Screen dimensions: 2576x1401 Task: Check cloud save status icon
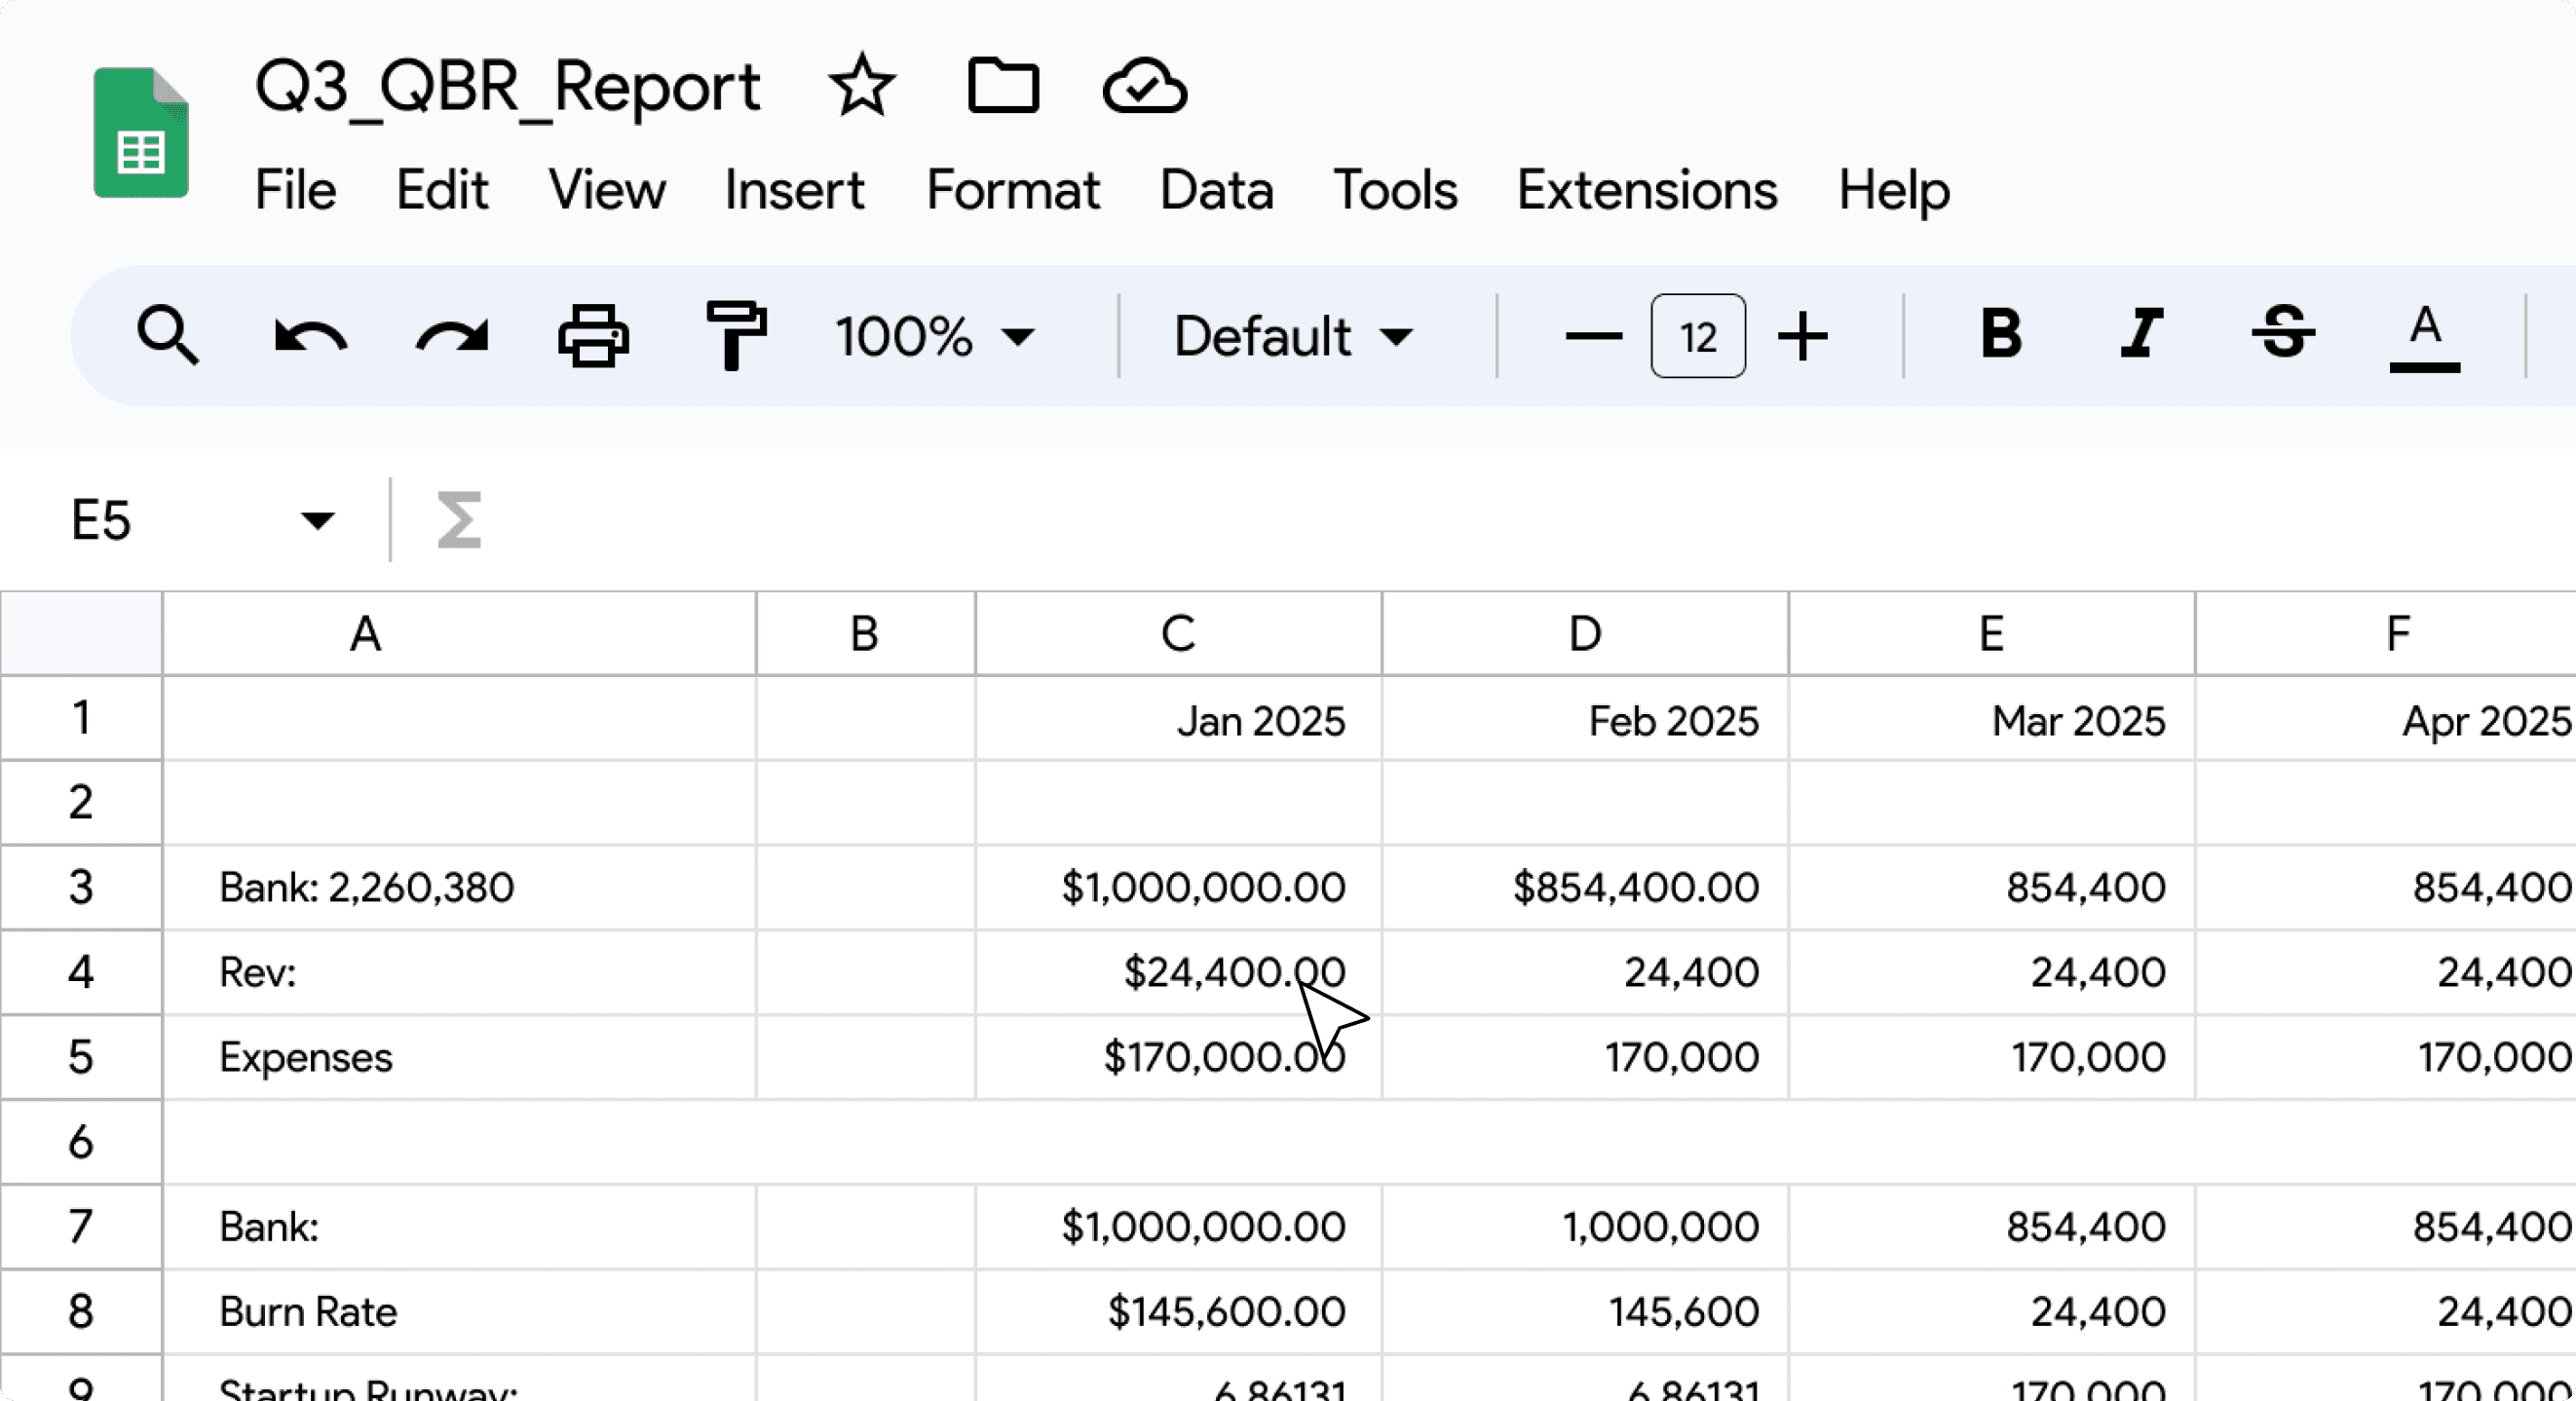pos(1145,87)
